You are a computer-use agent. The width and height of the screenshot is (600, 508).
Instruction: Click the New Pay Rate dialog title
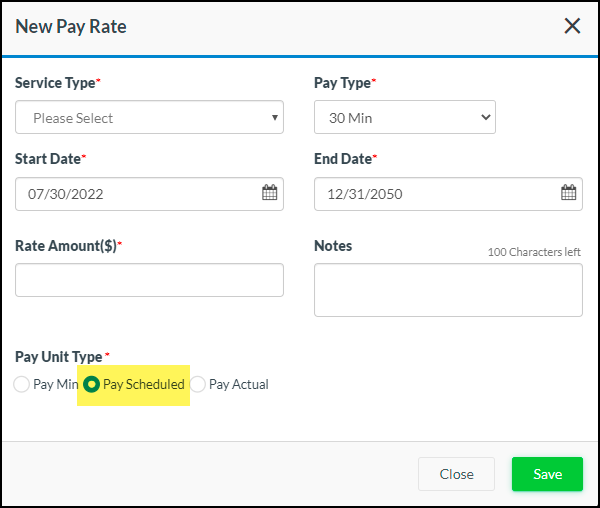(x=71, y=26)
